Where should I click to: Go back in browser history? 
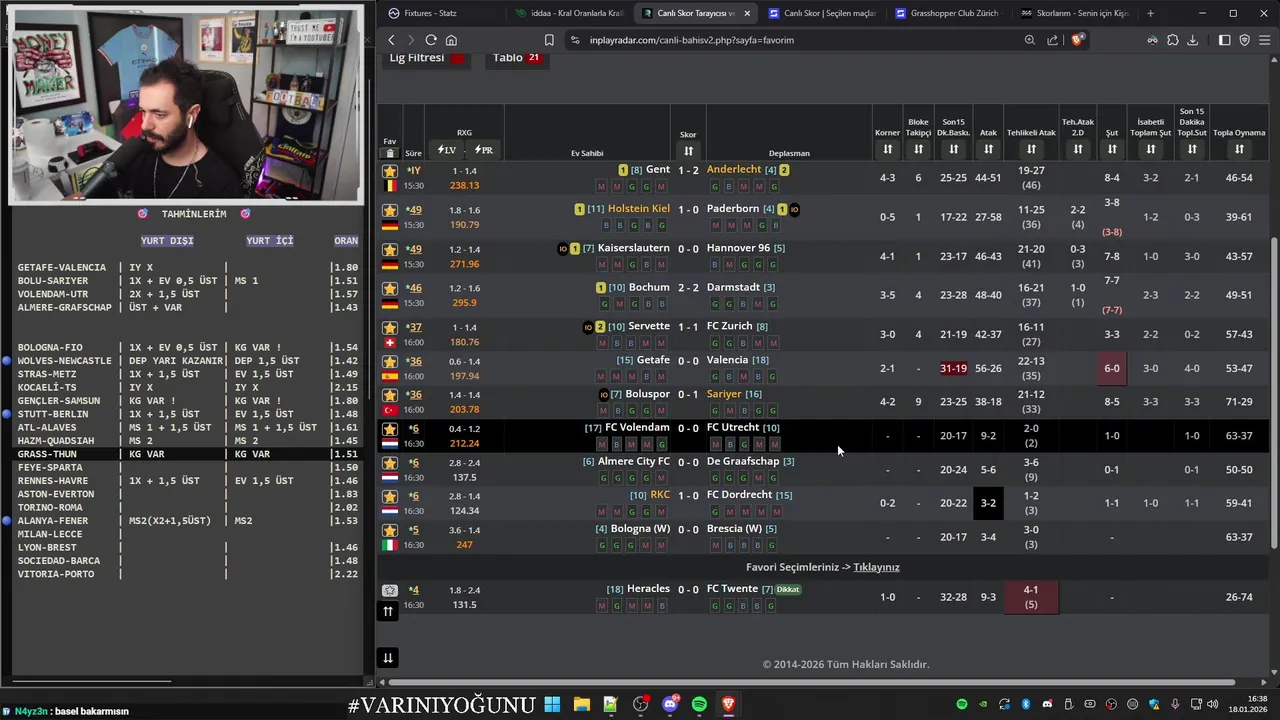[391, 40]
